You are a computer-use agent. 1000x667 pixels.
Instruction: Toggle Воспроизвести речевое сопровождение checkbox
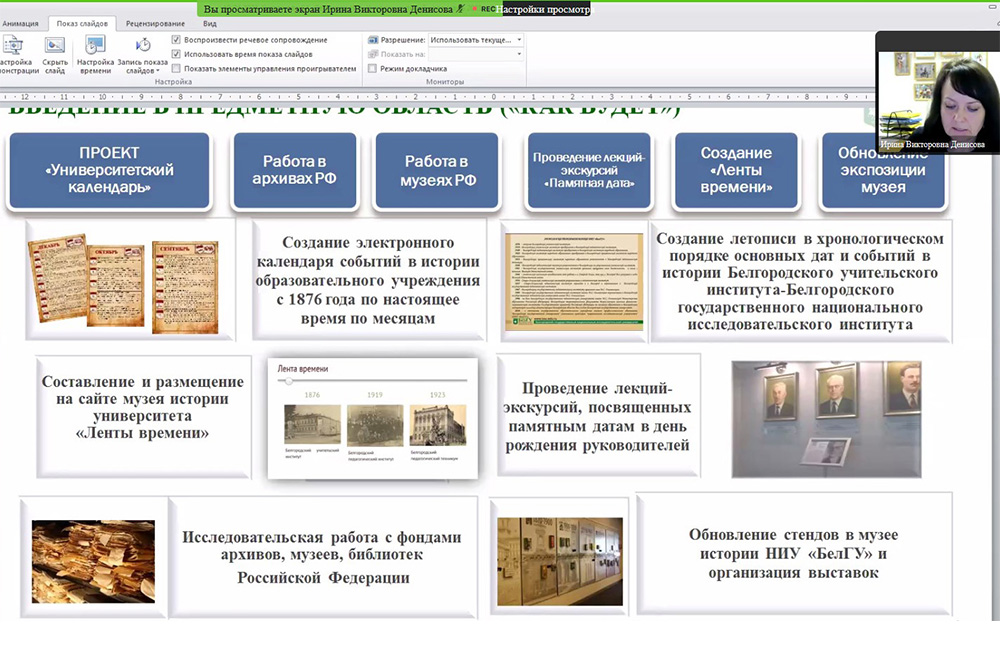pos(176,40)
